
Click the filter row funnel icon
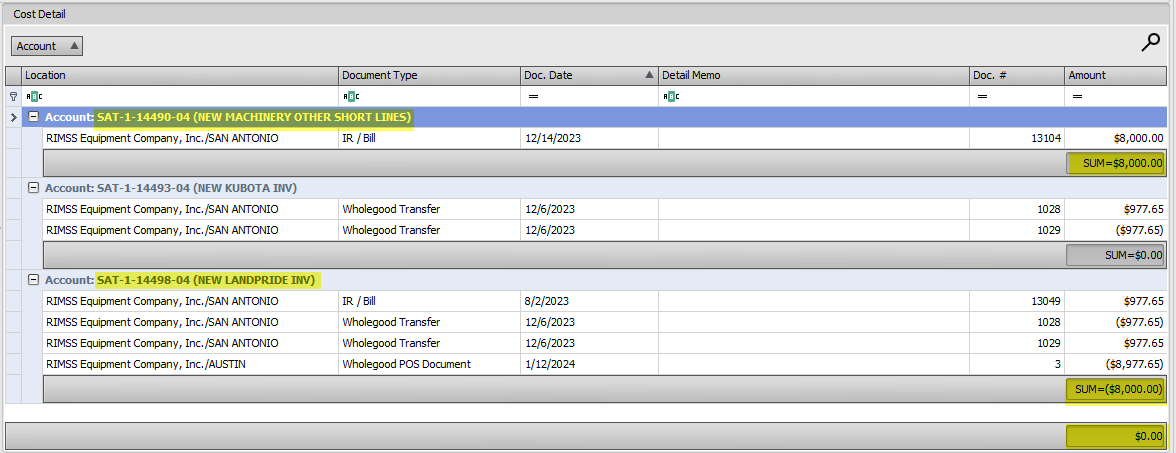click(13, 96)
